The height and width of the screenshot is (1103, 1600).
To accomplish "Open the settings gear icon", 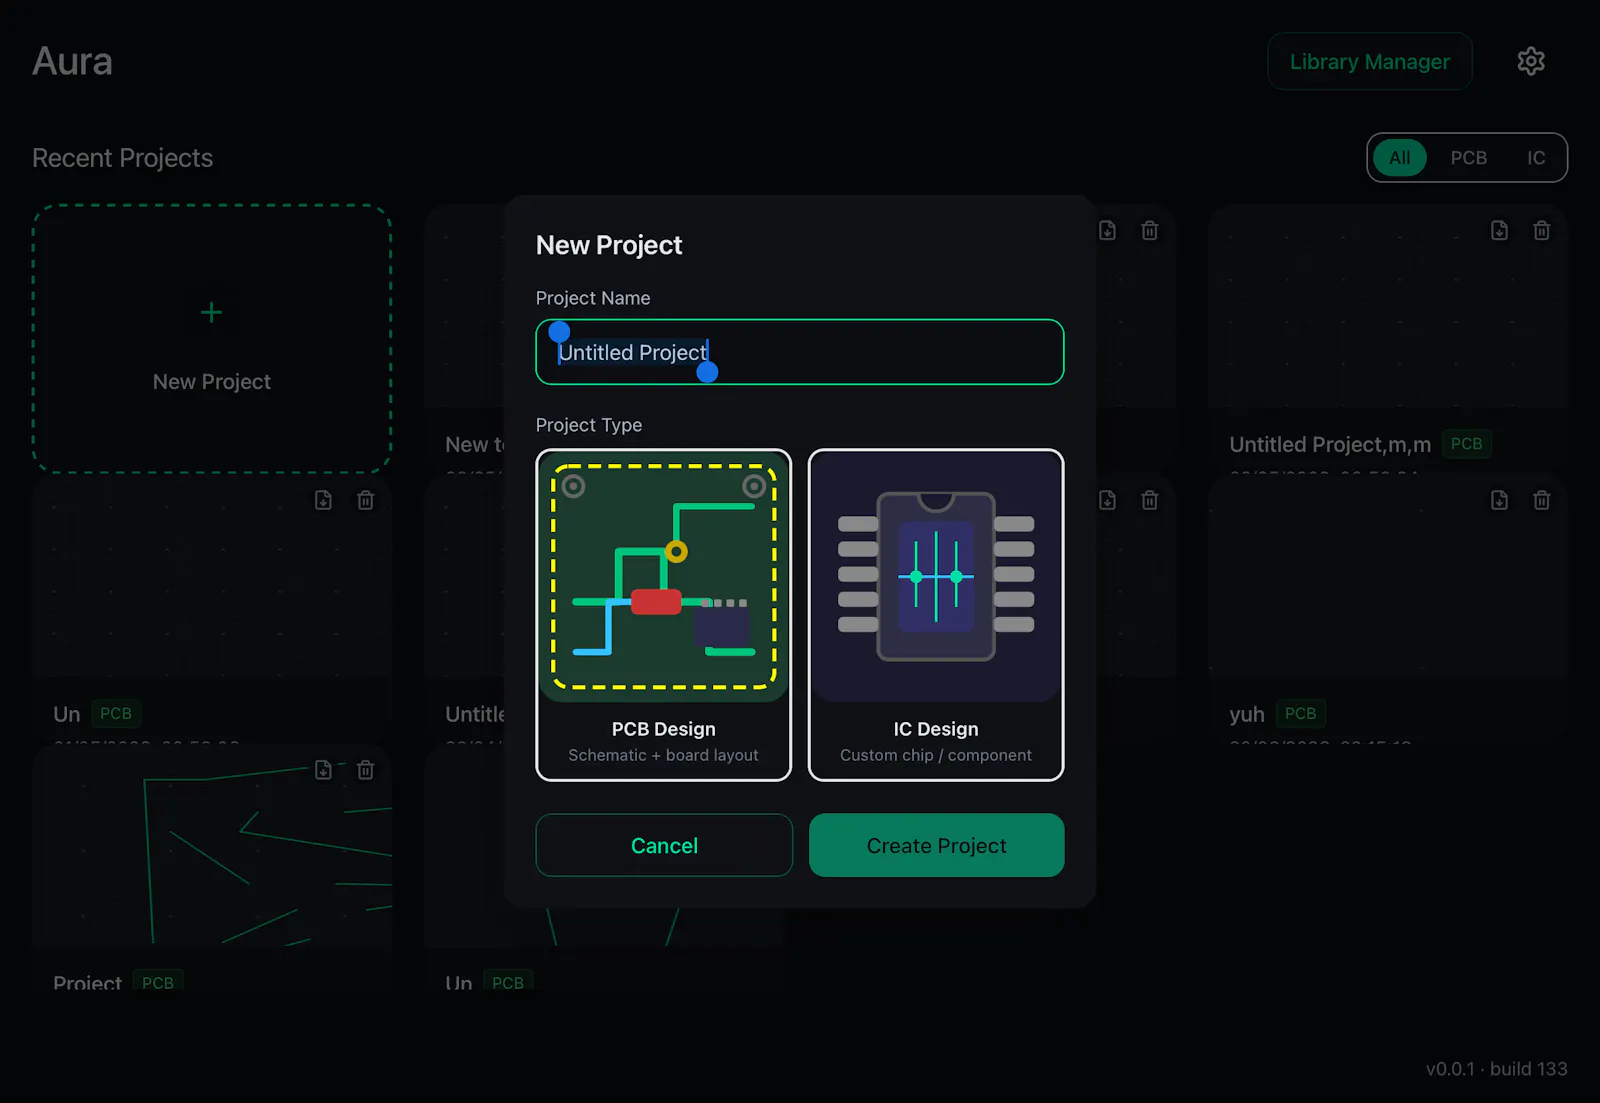I will click(x=1531, y=61).
